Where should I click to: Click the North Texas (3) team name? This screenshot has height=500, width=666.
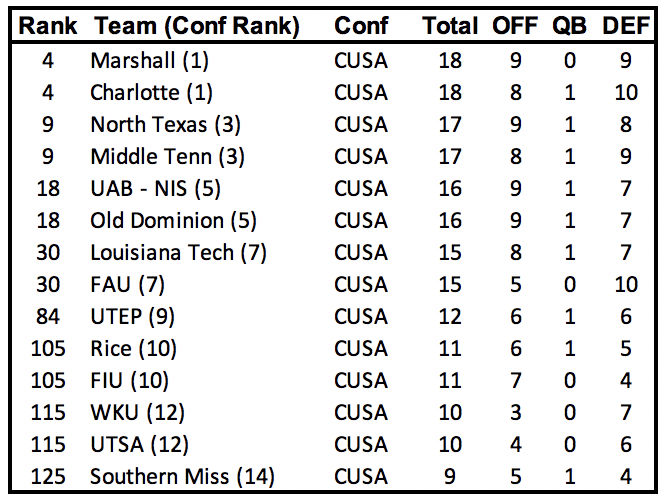(165, 125)
